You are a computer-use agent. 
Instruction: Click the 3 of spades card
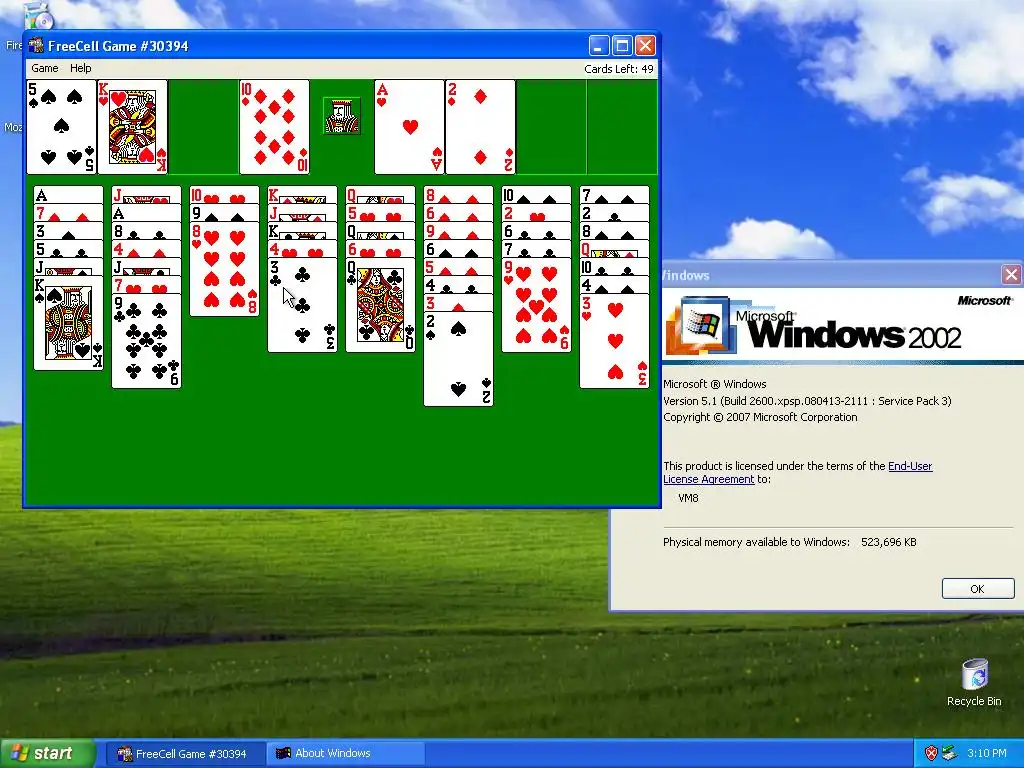[69, 231]
